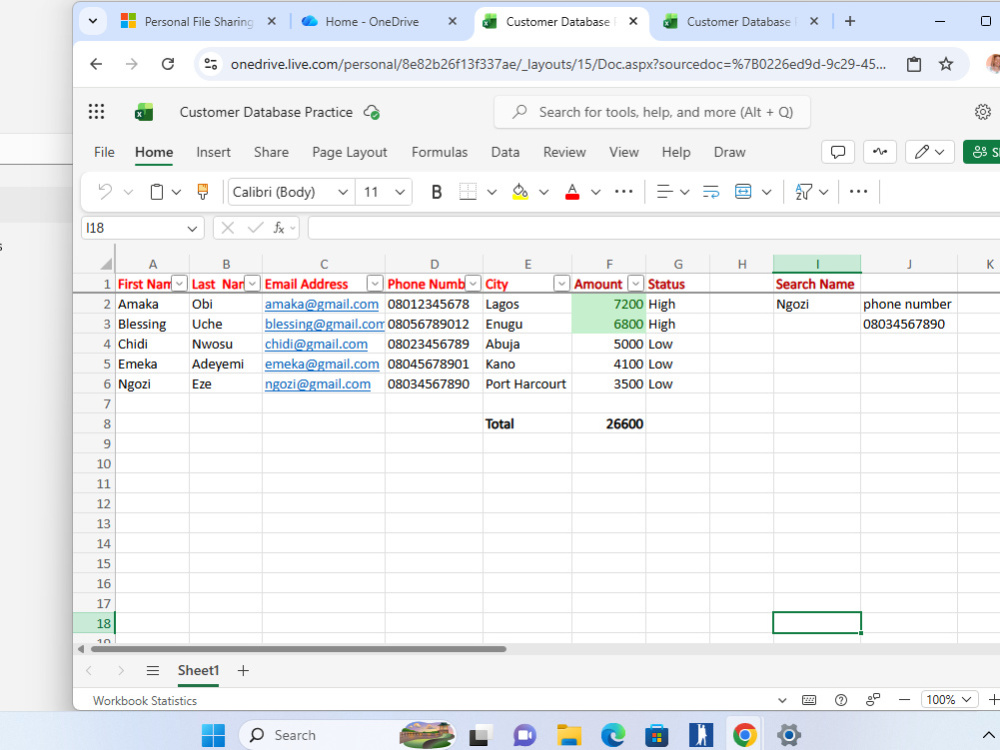Image resolution: width=1000 pixels, height=750 pixels.
Task: Add a new sheet plus button
Action: pos(243,671)
